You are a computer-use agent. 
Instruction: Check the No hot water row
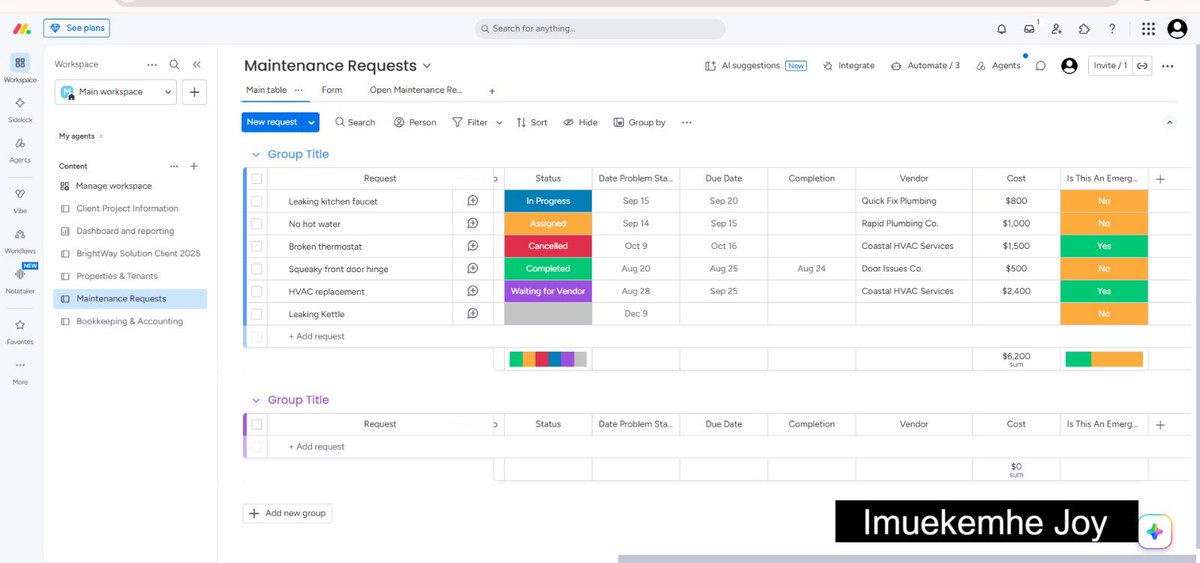(257, 224)
